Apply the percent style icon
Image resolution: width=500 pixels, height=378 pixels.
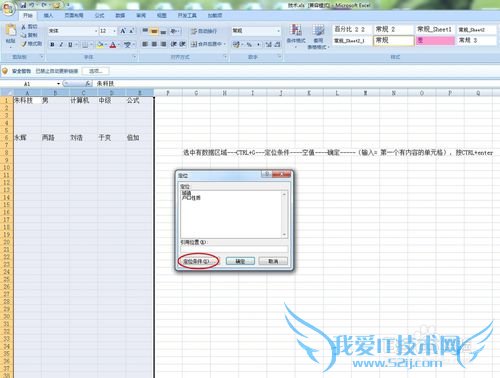click(249, 44)
